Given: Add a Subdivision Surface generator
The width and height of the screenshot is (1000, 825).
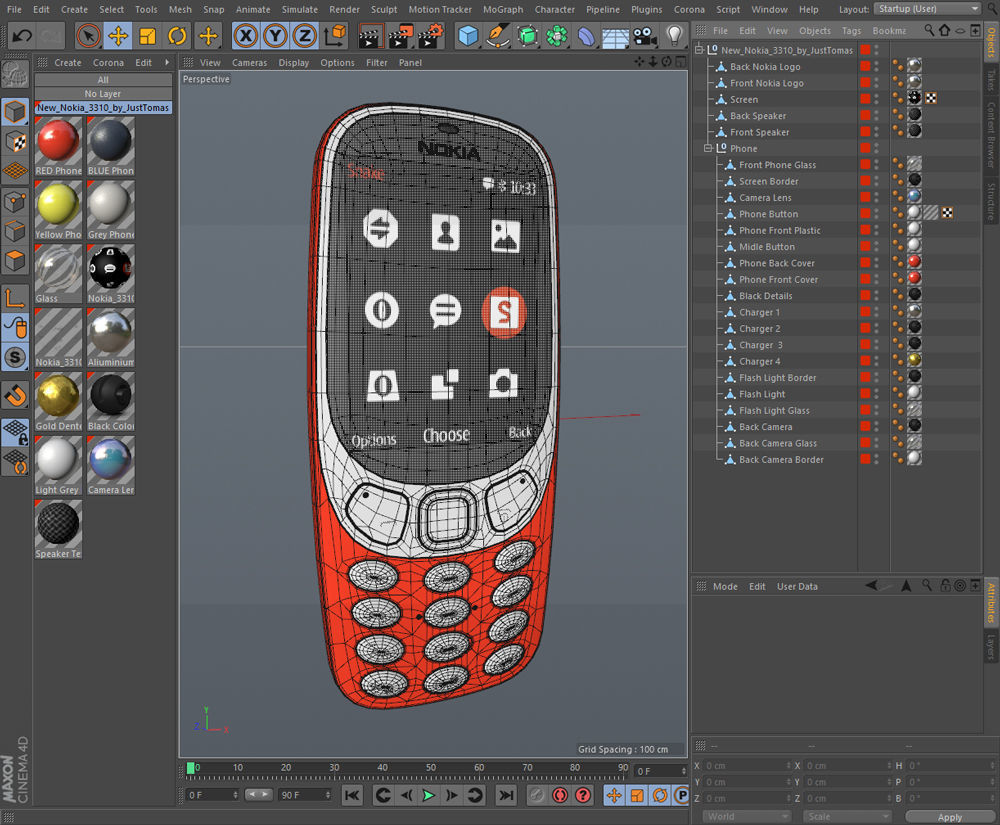Looking at the screenshot, I should [527, 36].
